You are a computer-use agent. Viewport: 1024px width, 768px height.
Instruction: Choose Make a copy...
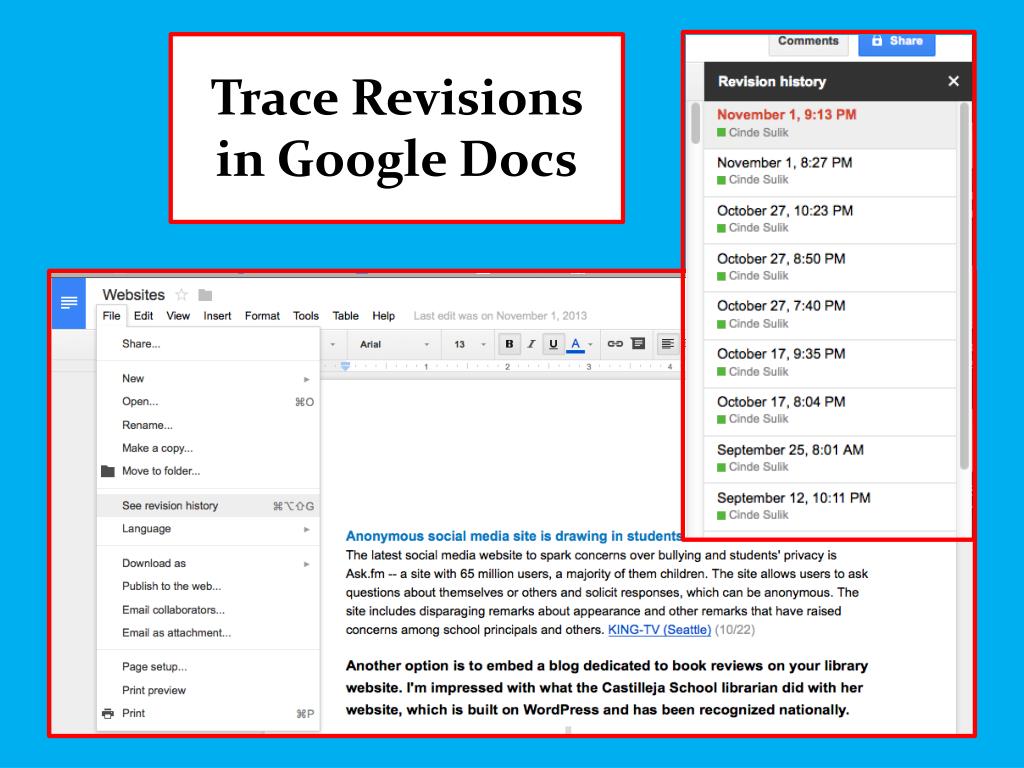coord(208,448)
